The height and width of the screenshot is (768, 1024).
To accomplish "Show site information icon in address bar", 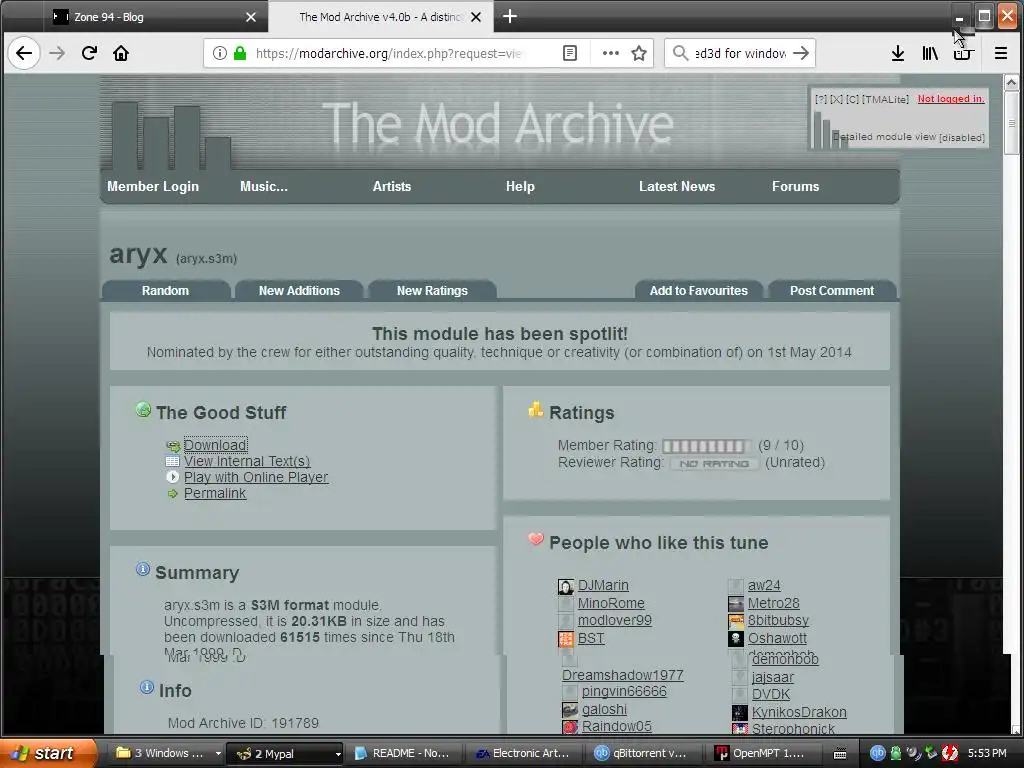I will point(219,54).
